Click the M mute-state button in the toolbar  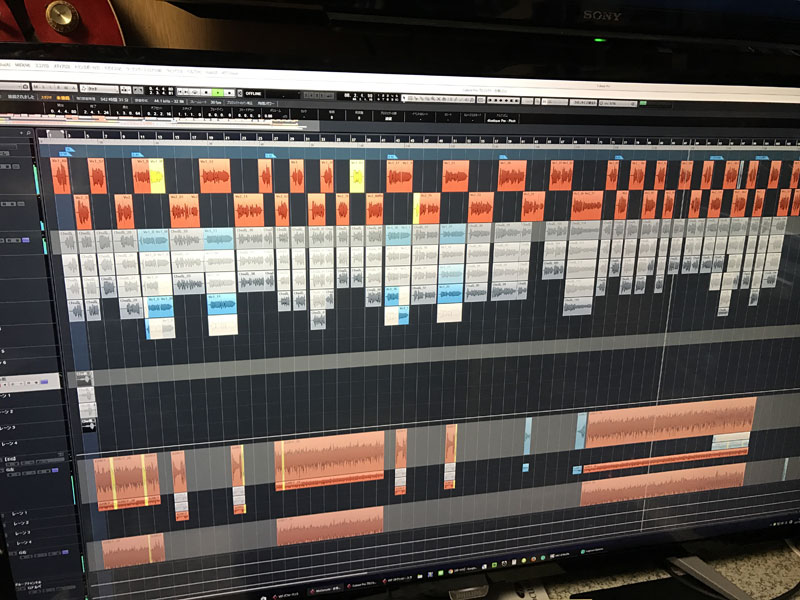pyautogui.click(x=36, y=87)
